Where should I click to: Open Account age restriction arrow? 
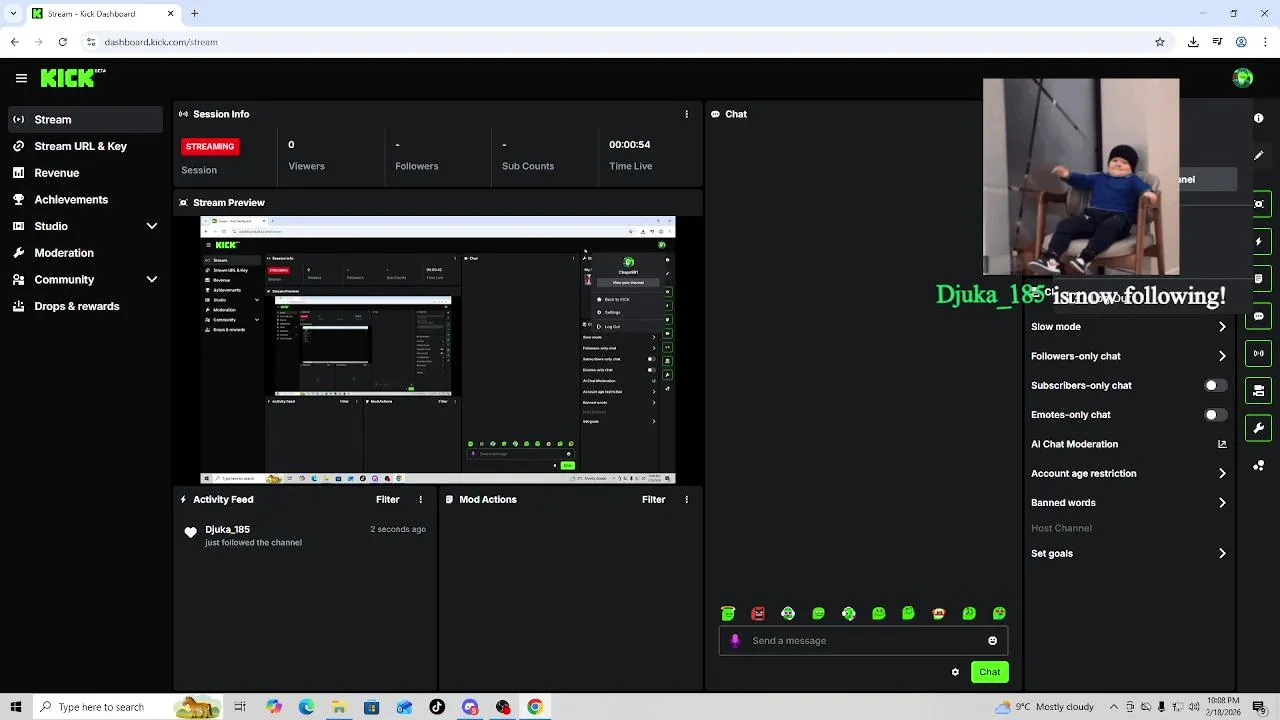point(1222,473)
